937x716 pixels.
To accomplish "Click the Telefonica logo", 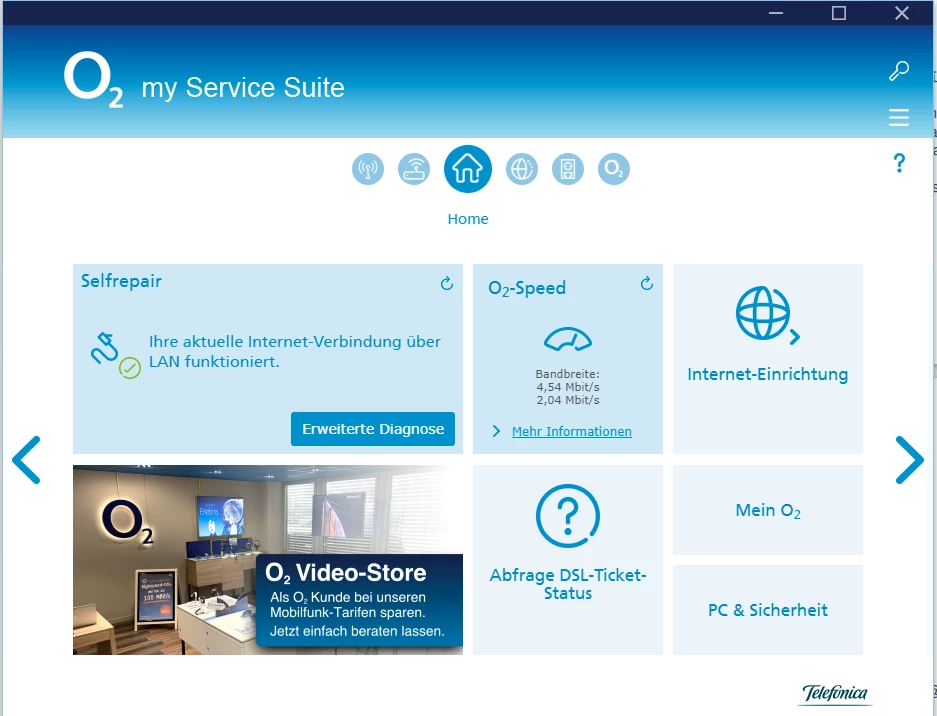I will [834, 693].
